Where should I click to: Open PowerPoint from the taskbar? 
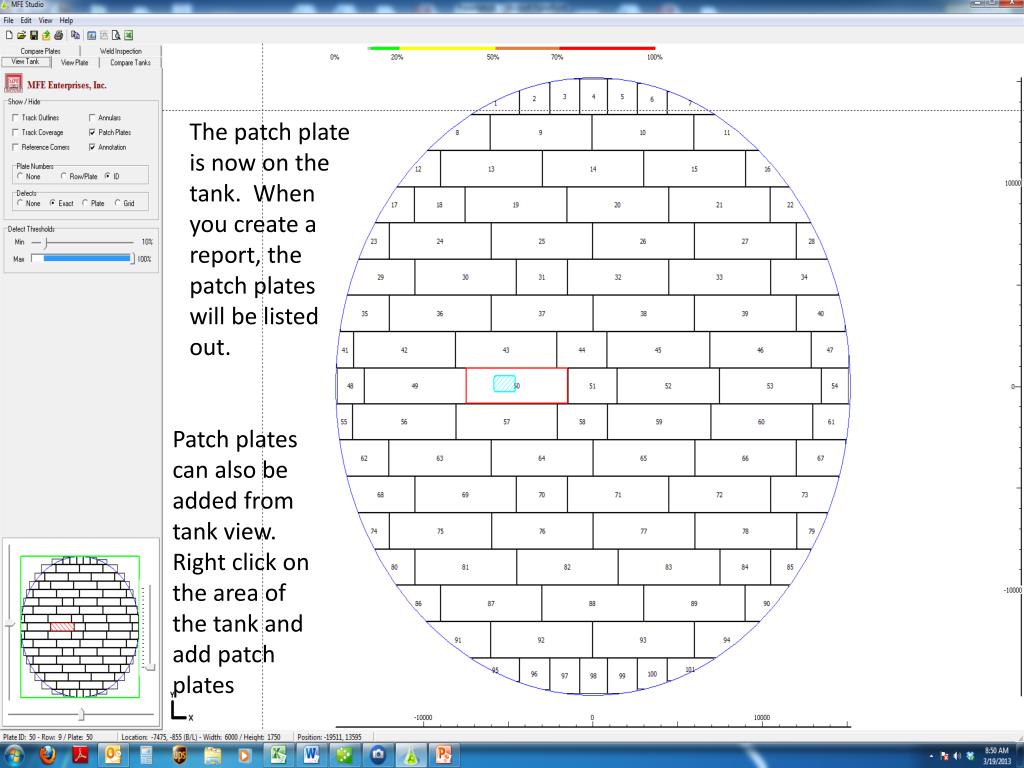(x=444, y=756)
